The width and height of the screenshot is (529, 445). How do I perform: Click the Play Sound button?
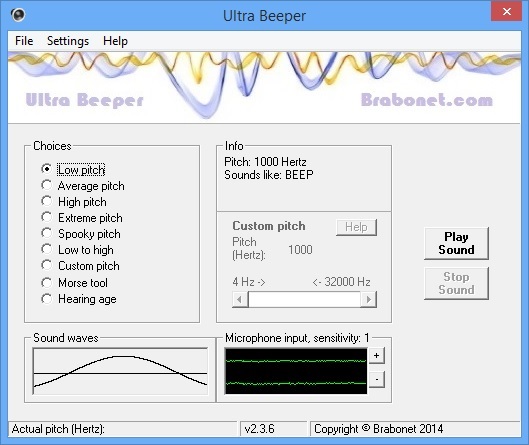coord(456,243)
